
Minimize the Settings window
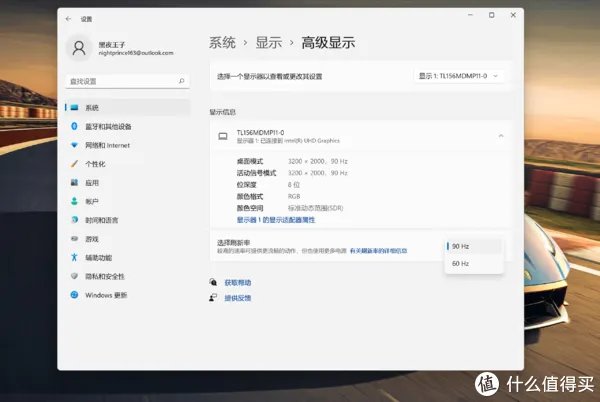point(471,15)
